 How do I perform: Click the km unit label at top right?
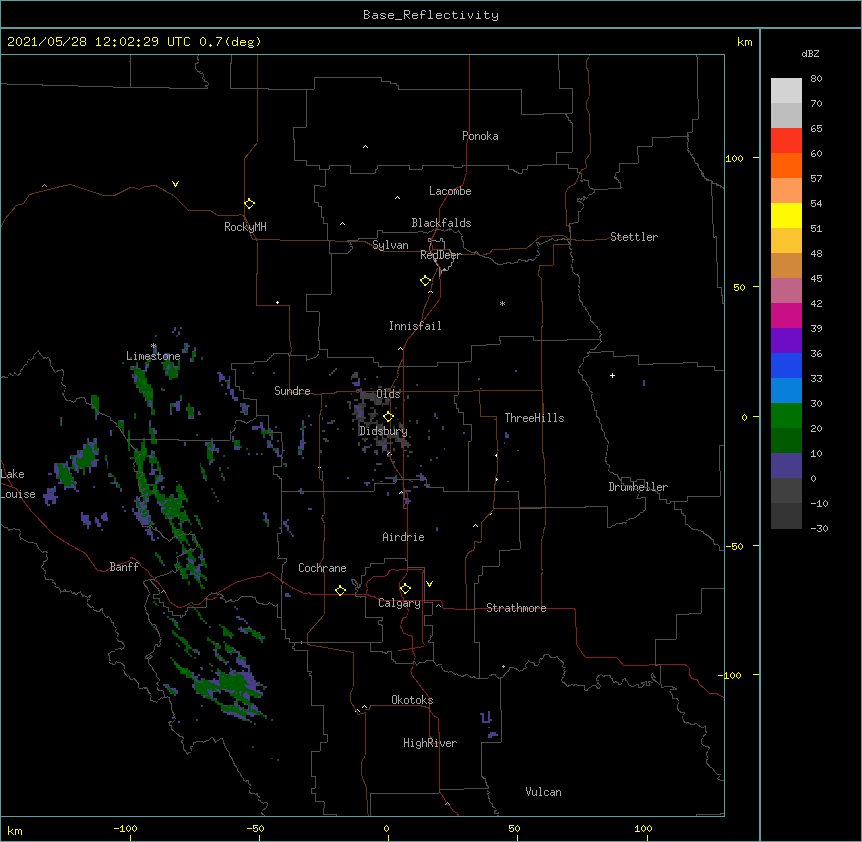click(x=744, y=42)
